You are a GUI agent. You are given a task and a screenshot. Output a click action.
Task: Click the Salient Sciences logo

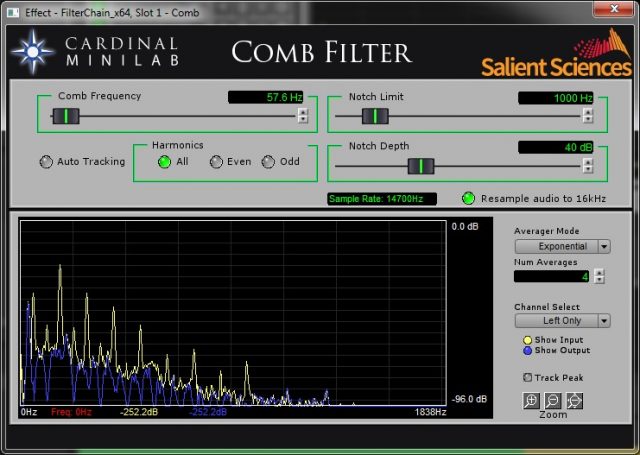(556, 53)
